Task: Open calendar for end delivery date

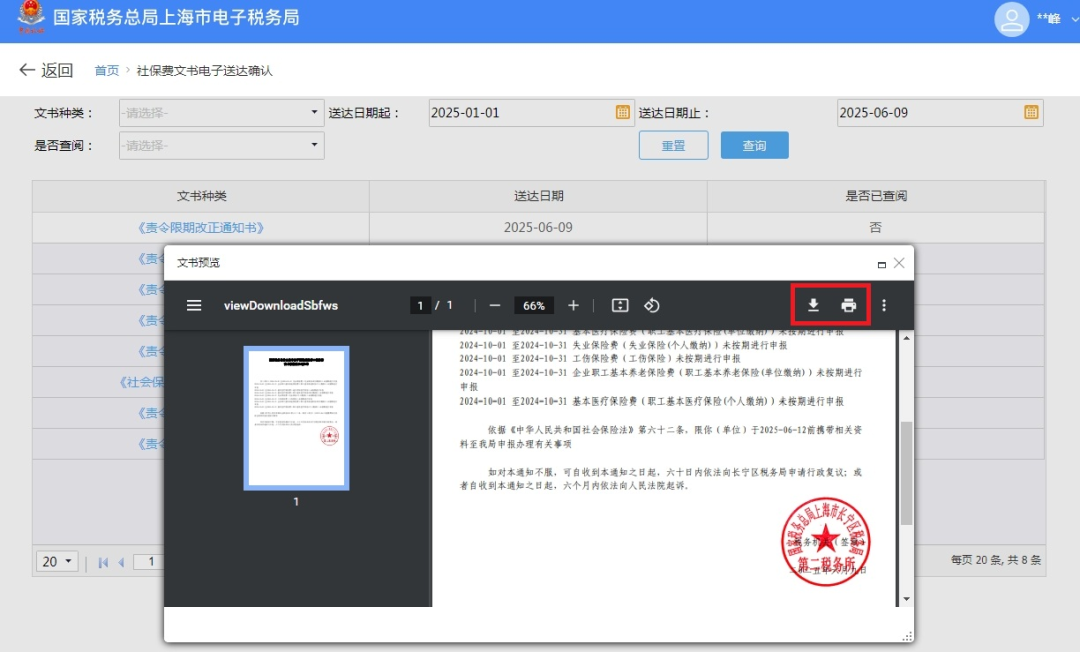Action: click(1031, 113)
